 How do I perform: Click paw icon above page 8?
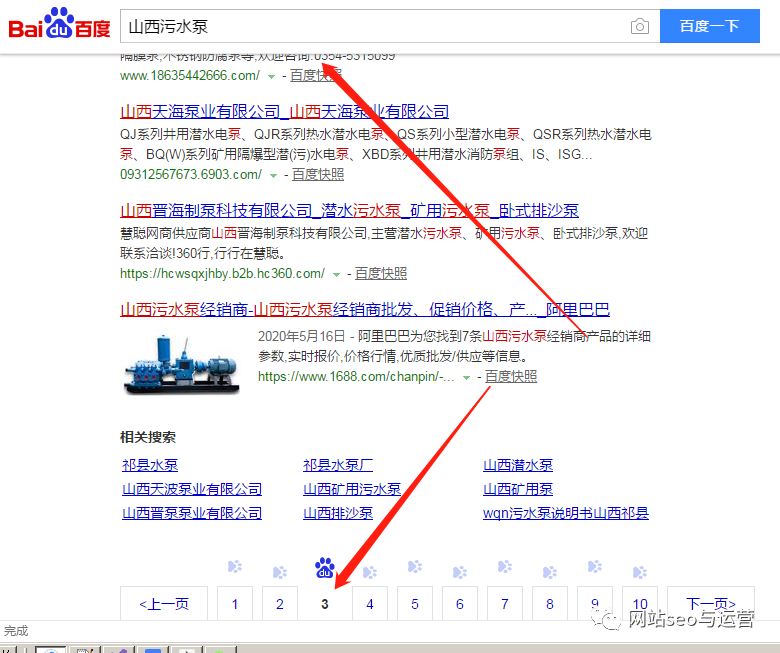coord(550,572)
